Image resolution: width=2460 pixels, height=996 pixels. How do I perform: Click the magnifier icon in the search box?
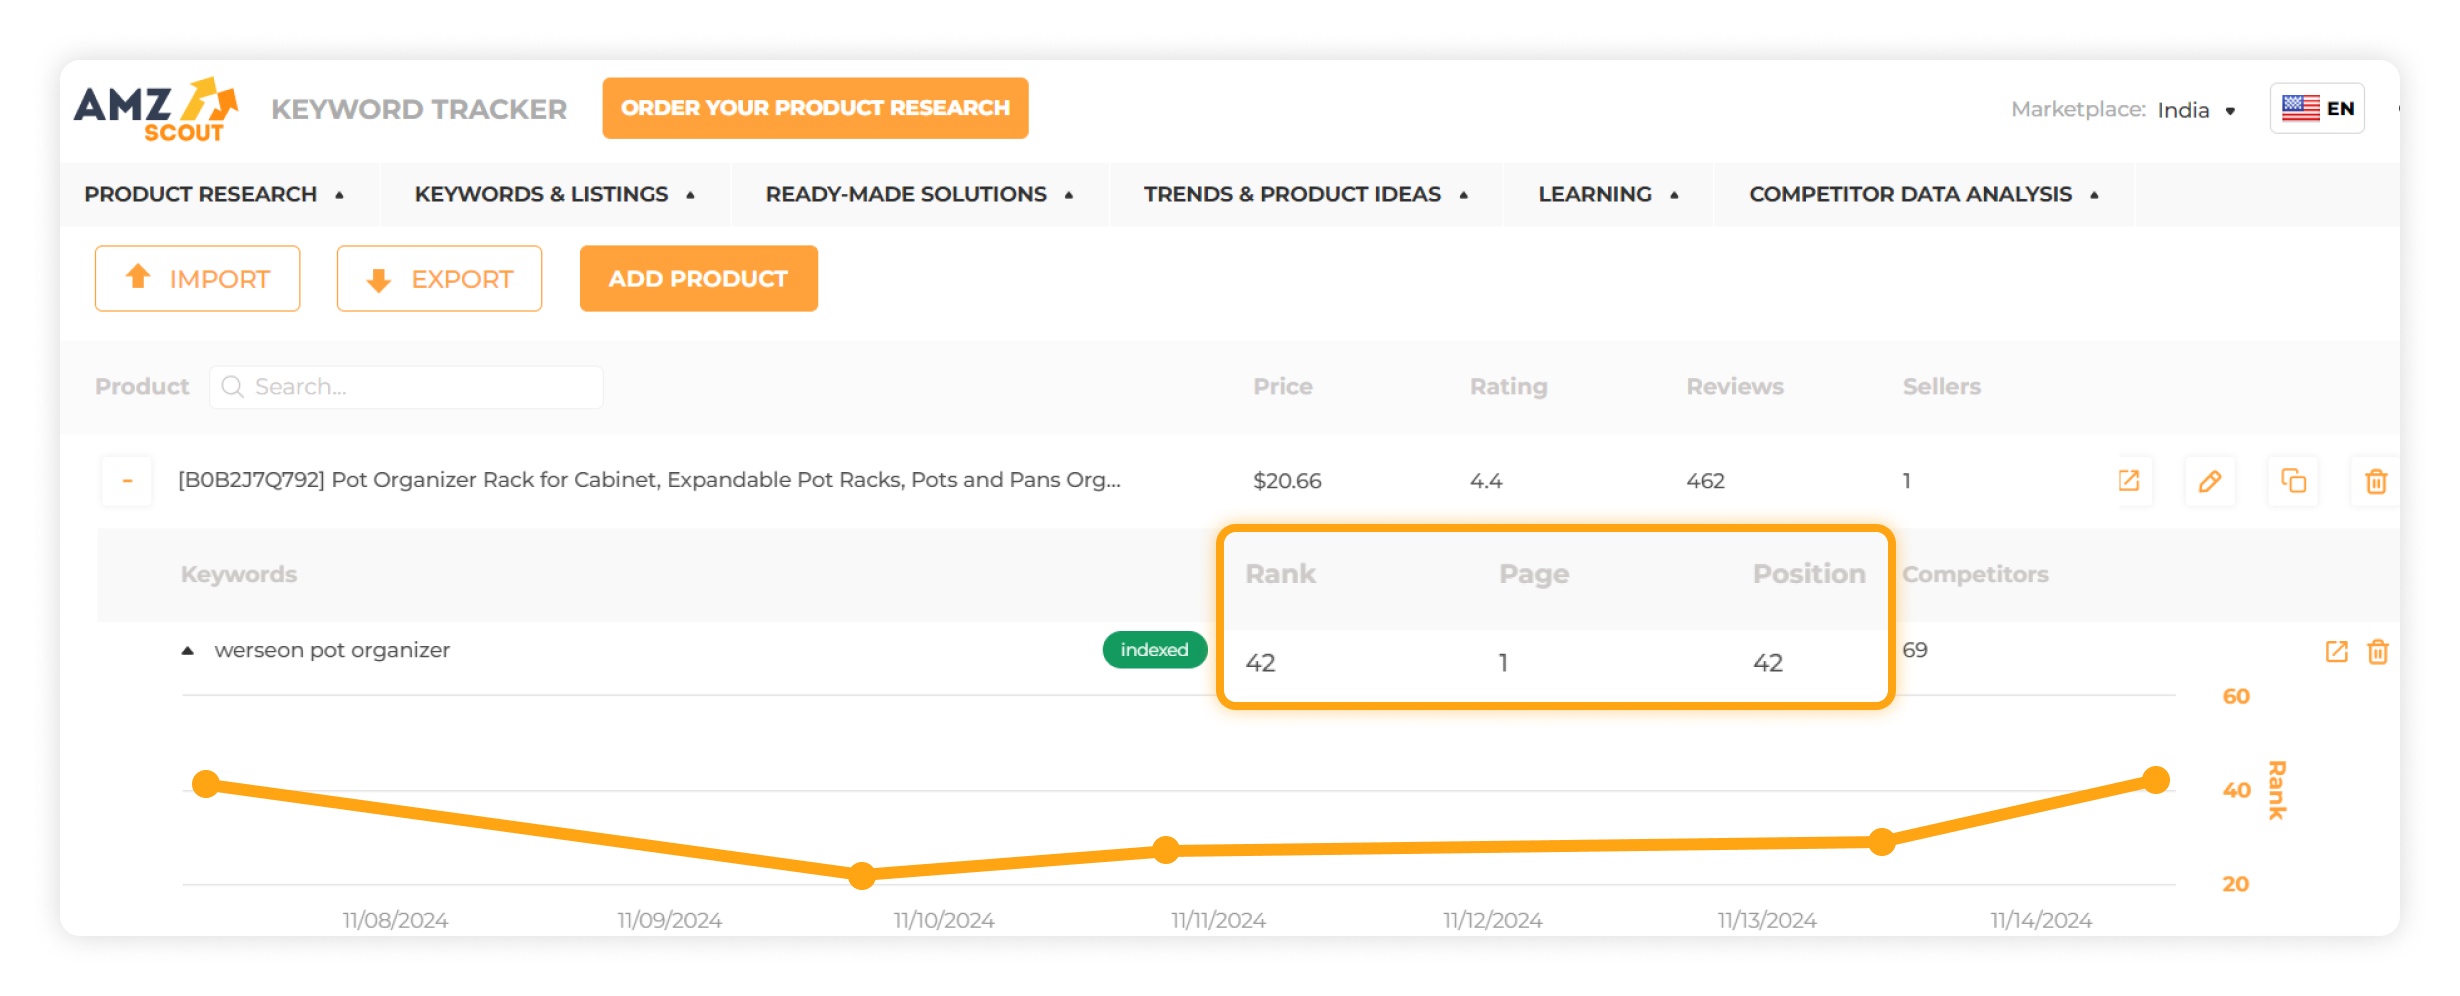click(x=233, y=386)
